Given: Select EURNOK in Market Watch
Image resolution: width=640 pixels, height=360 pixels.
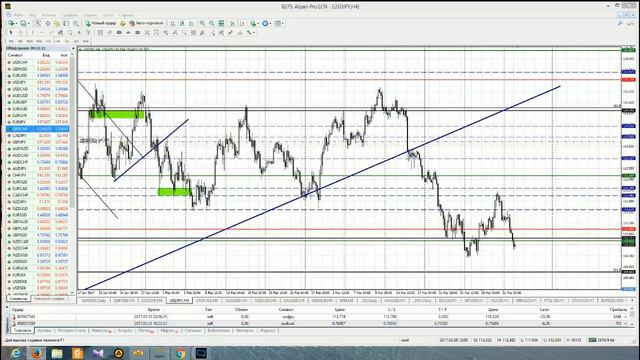Looking at the screenshot, I should pos(38,268).
